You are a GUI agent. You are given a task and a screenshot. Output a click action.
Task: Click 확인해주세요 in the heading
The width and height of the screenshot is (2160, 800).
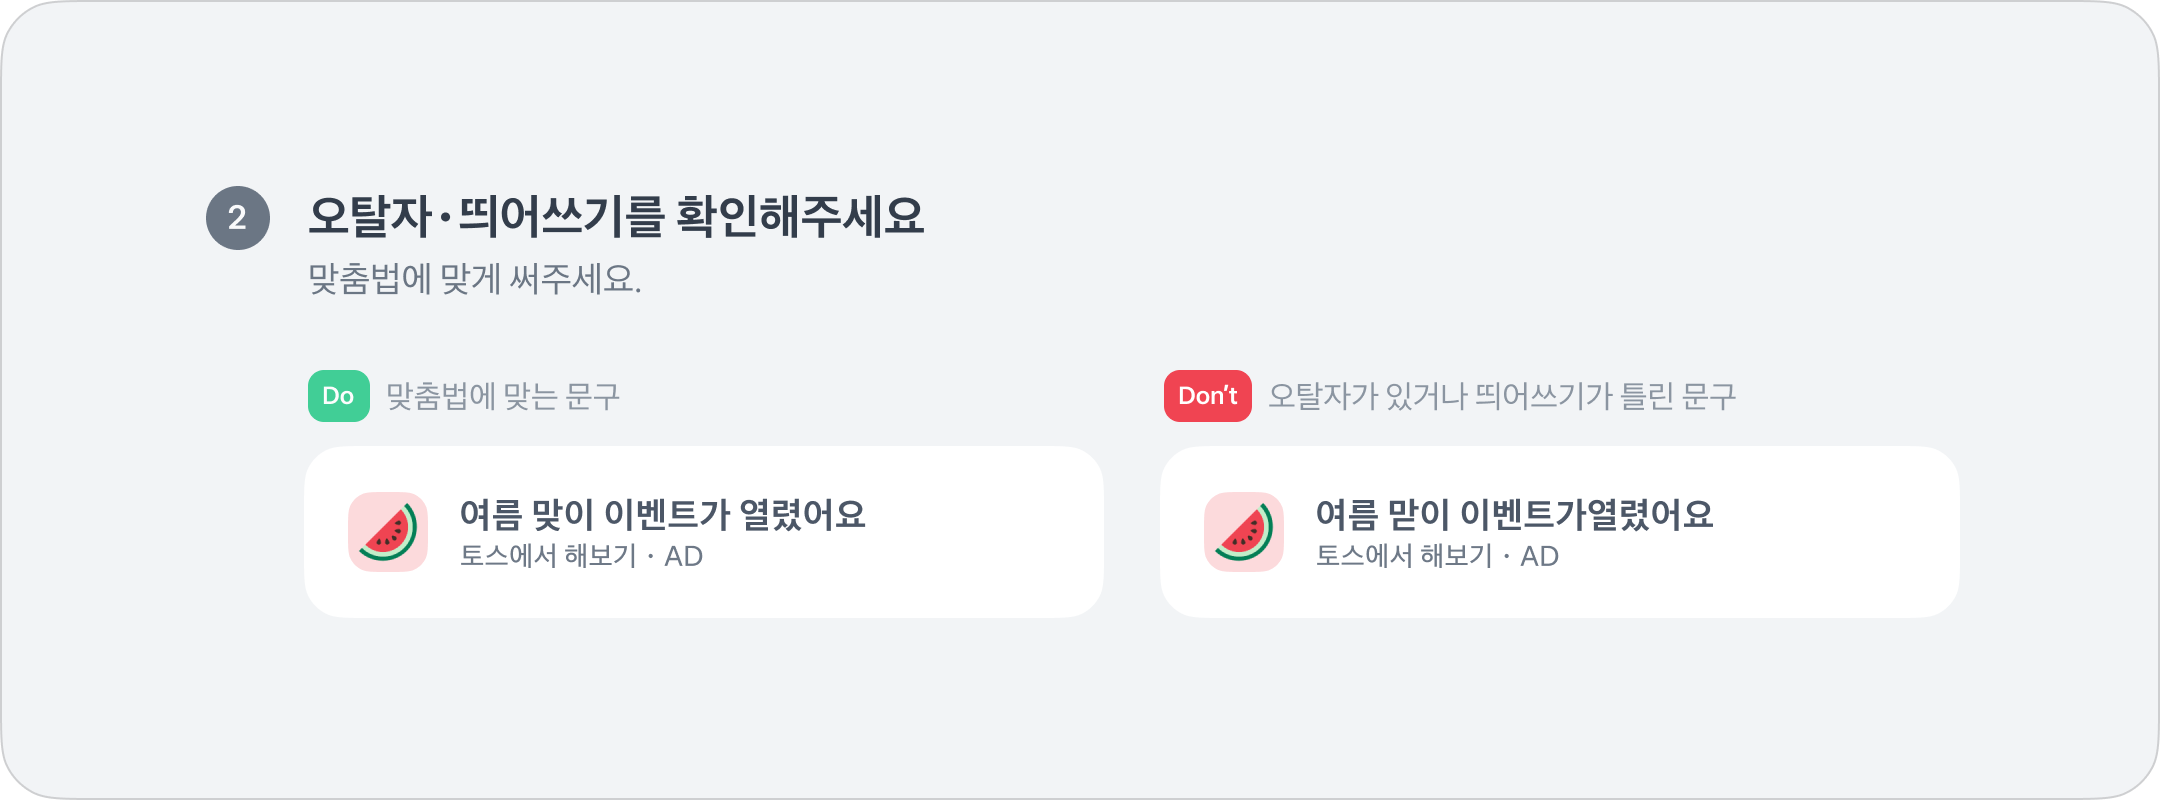[800, 216]
